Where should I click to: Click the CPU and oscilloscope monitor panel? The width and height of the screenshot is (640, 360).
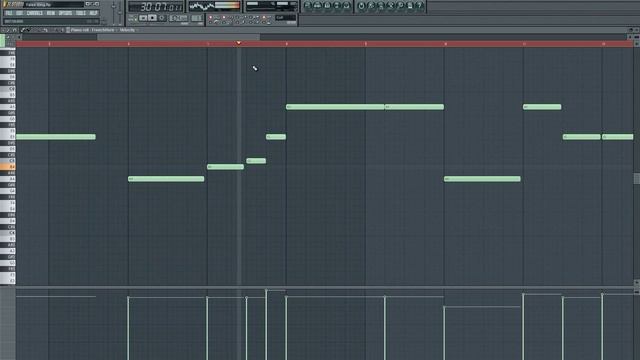pos(214,6)
